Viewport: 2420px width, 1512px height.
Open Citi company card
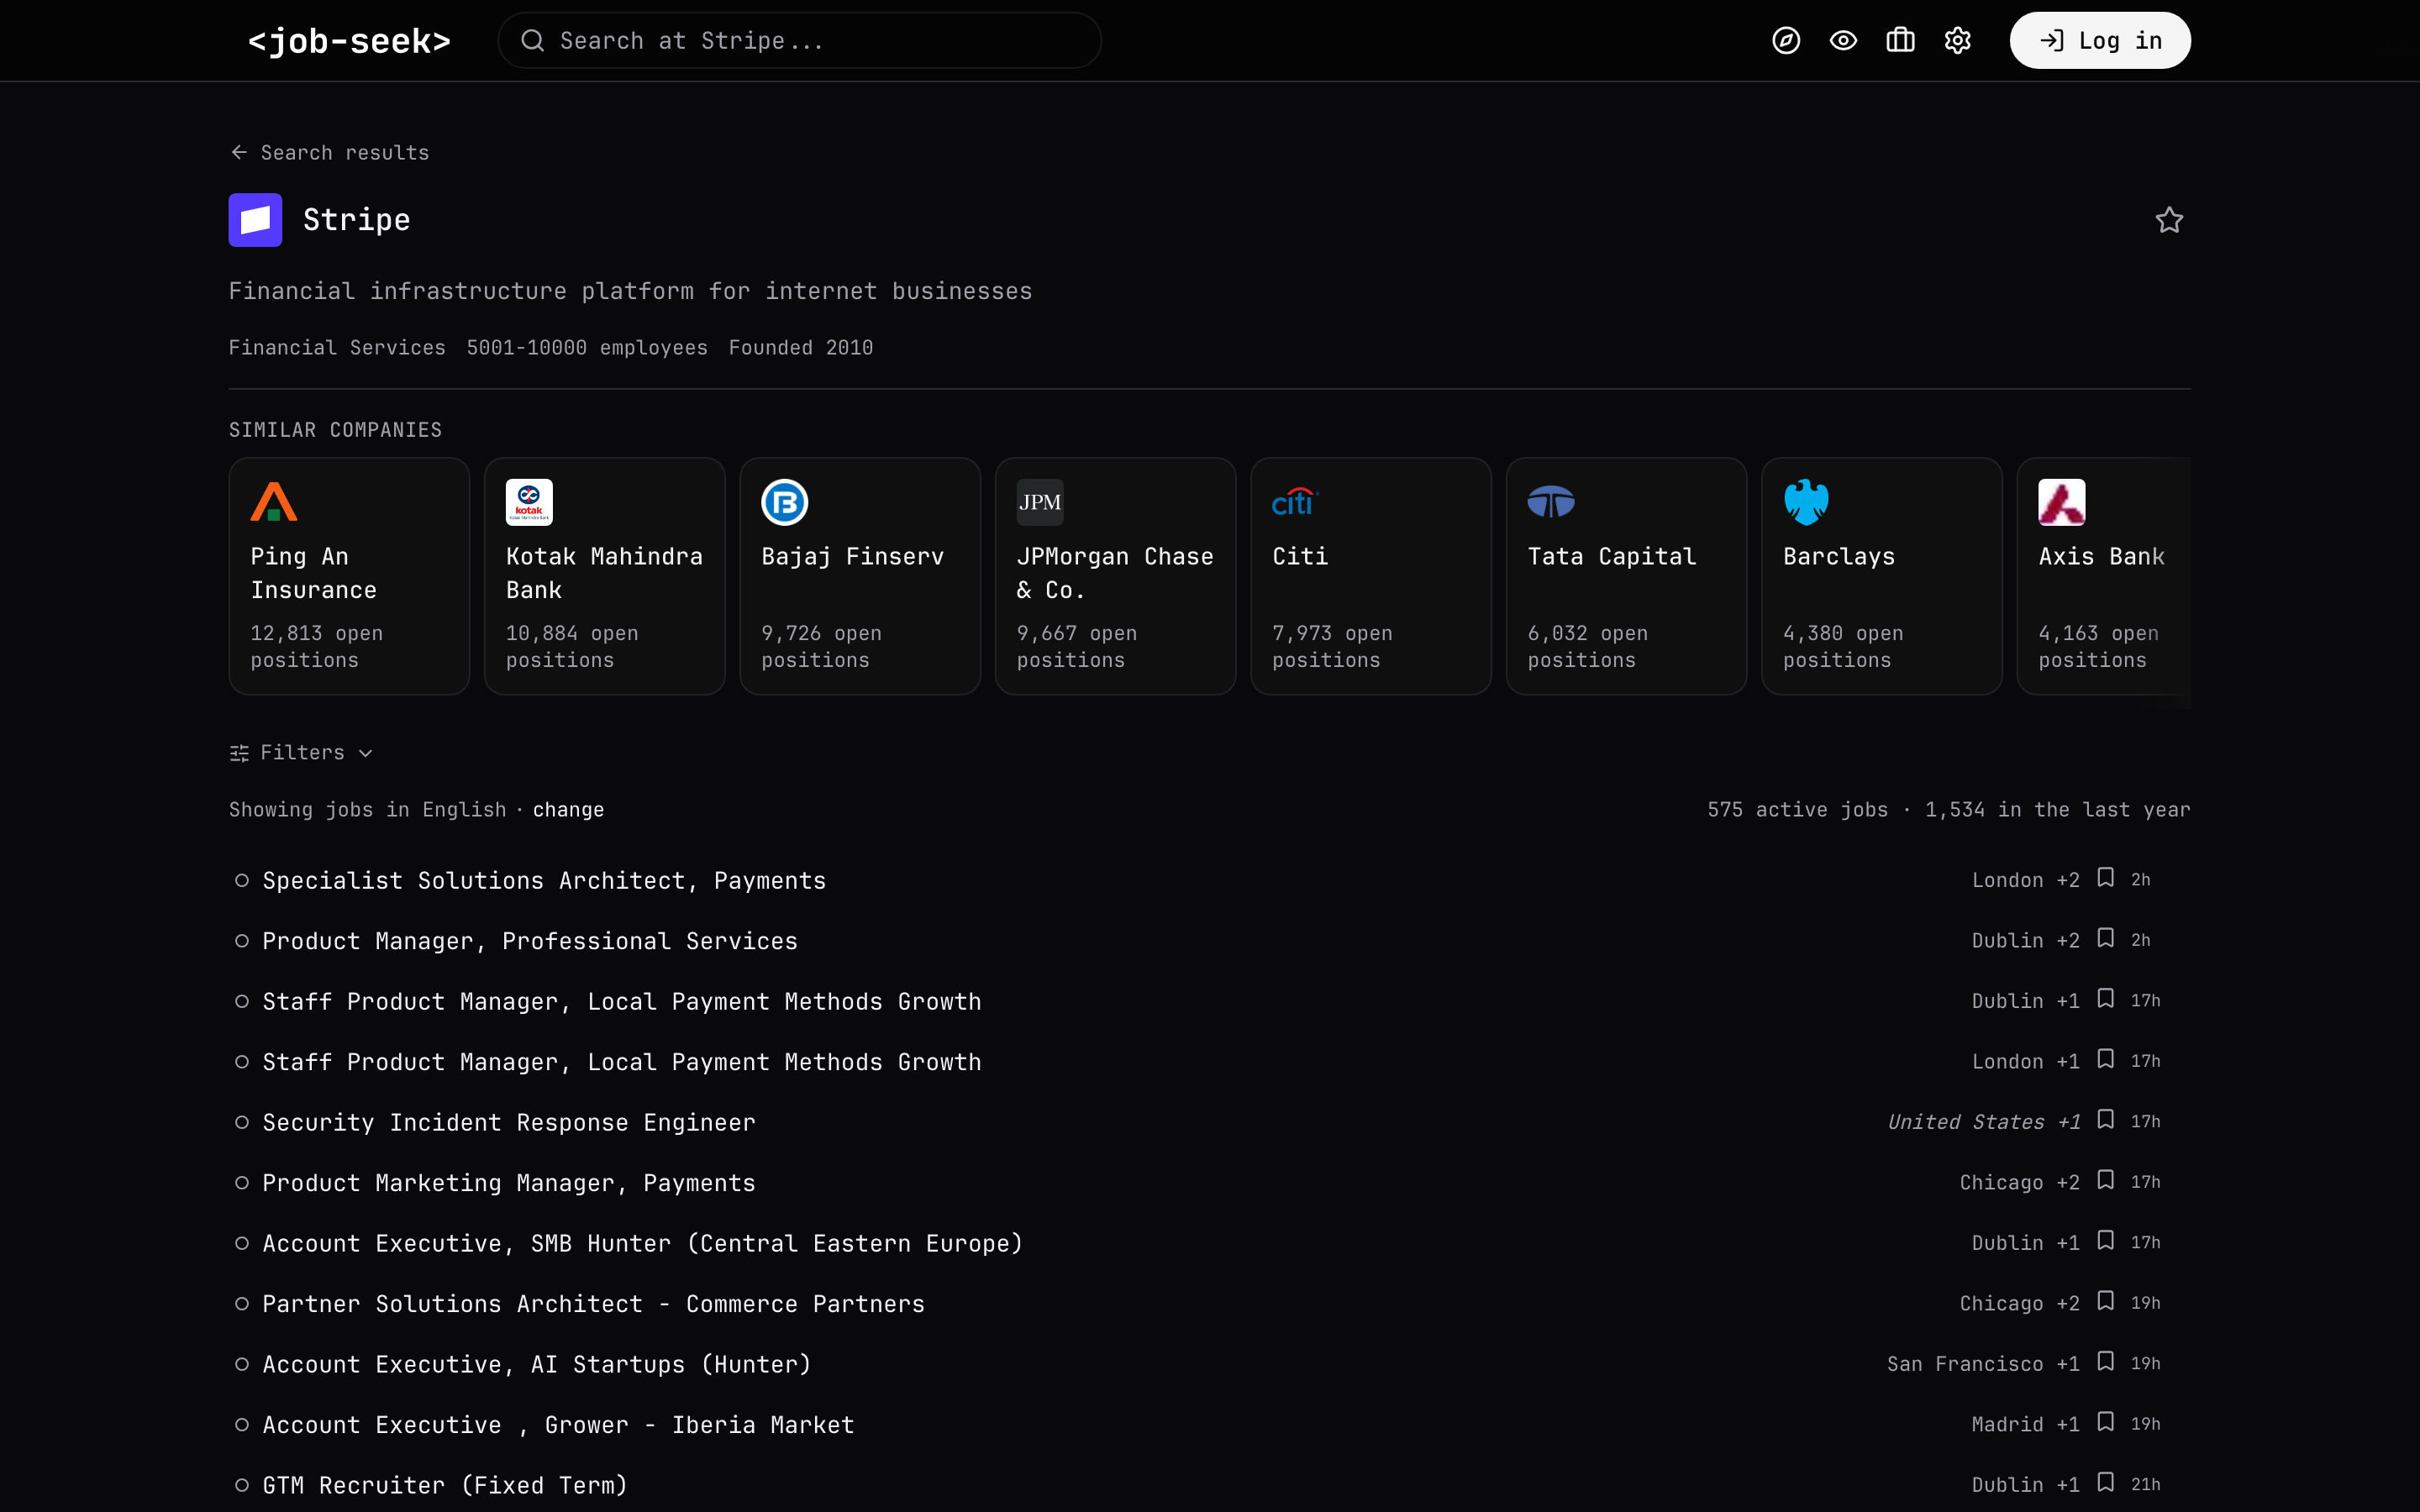pos(1371,576)
